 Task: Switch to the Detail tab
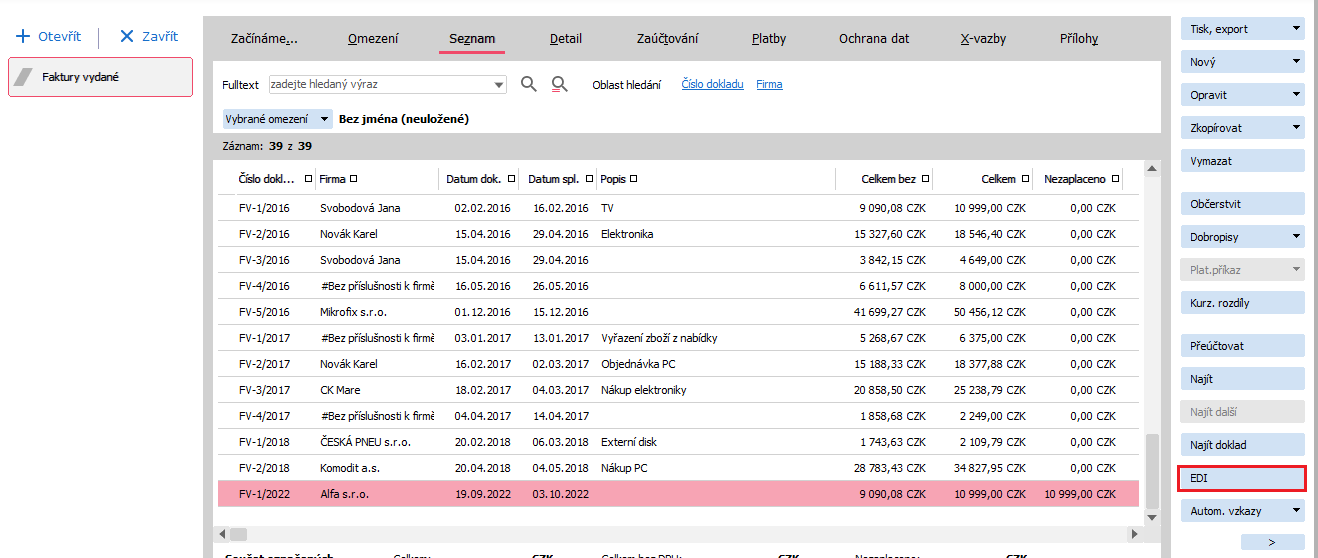(x=566, y=39)
